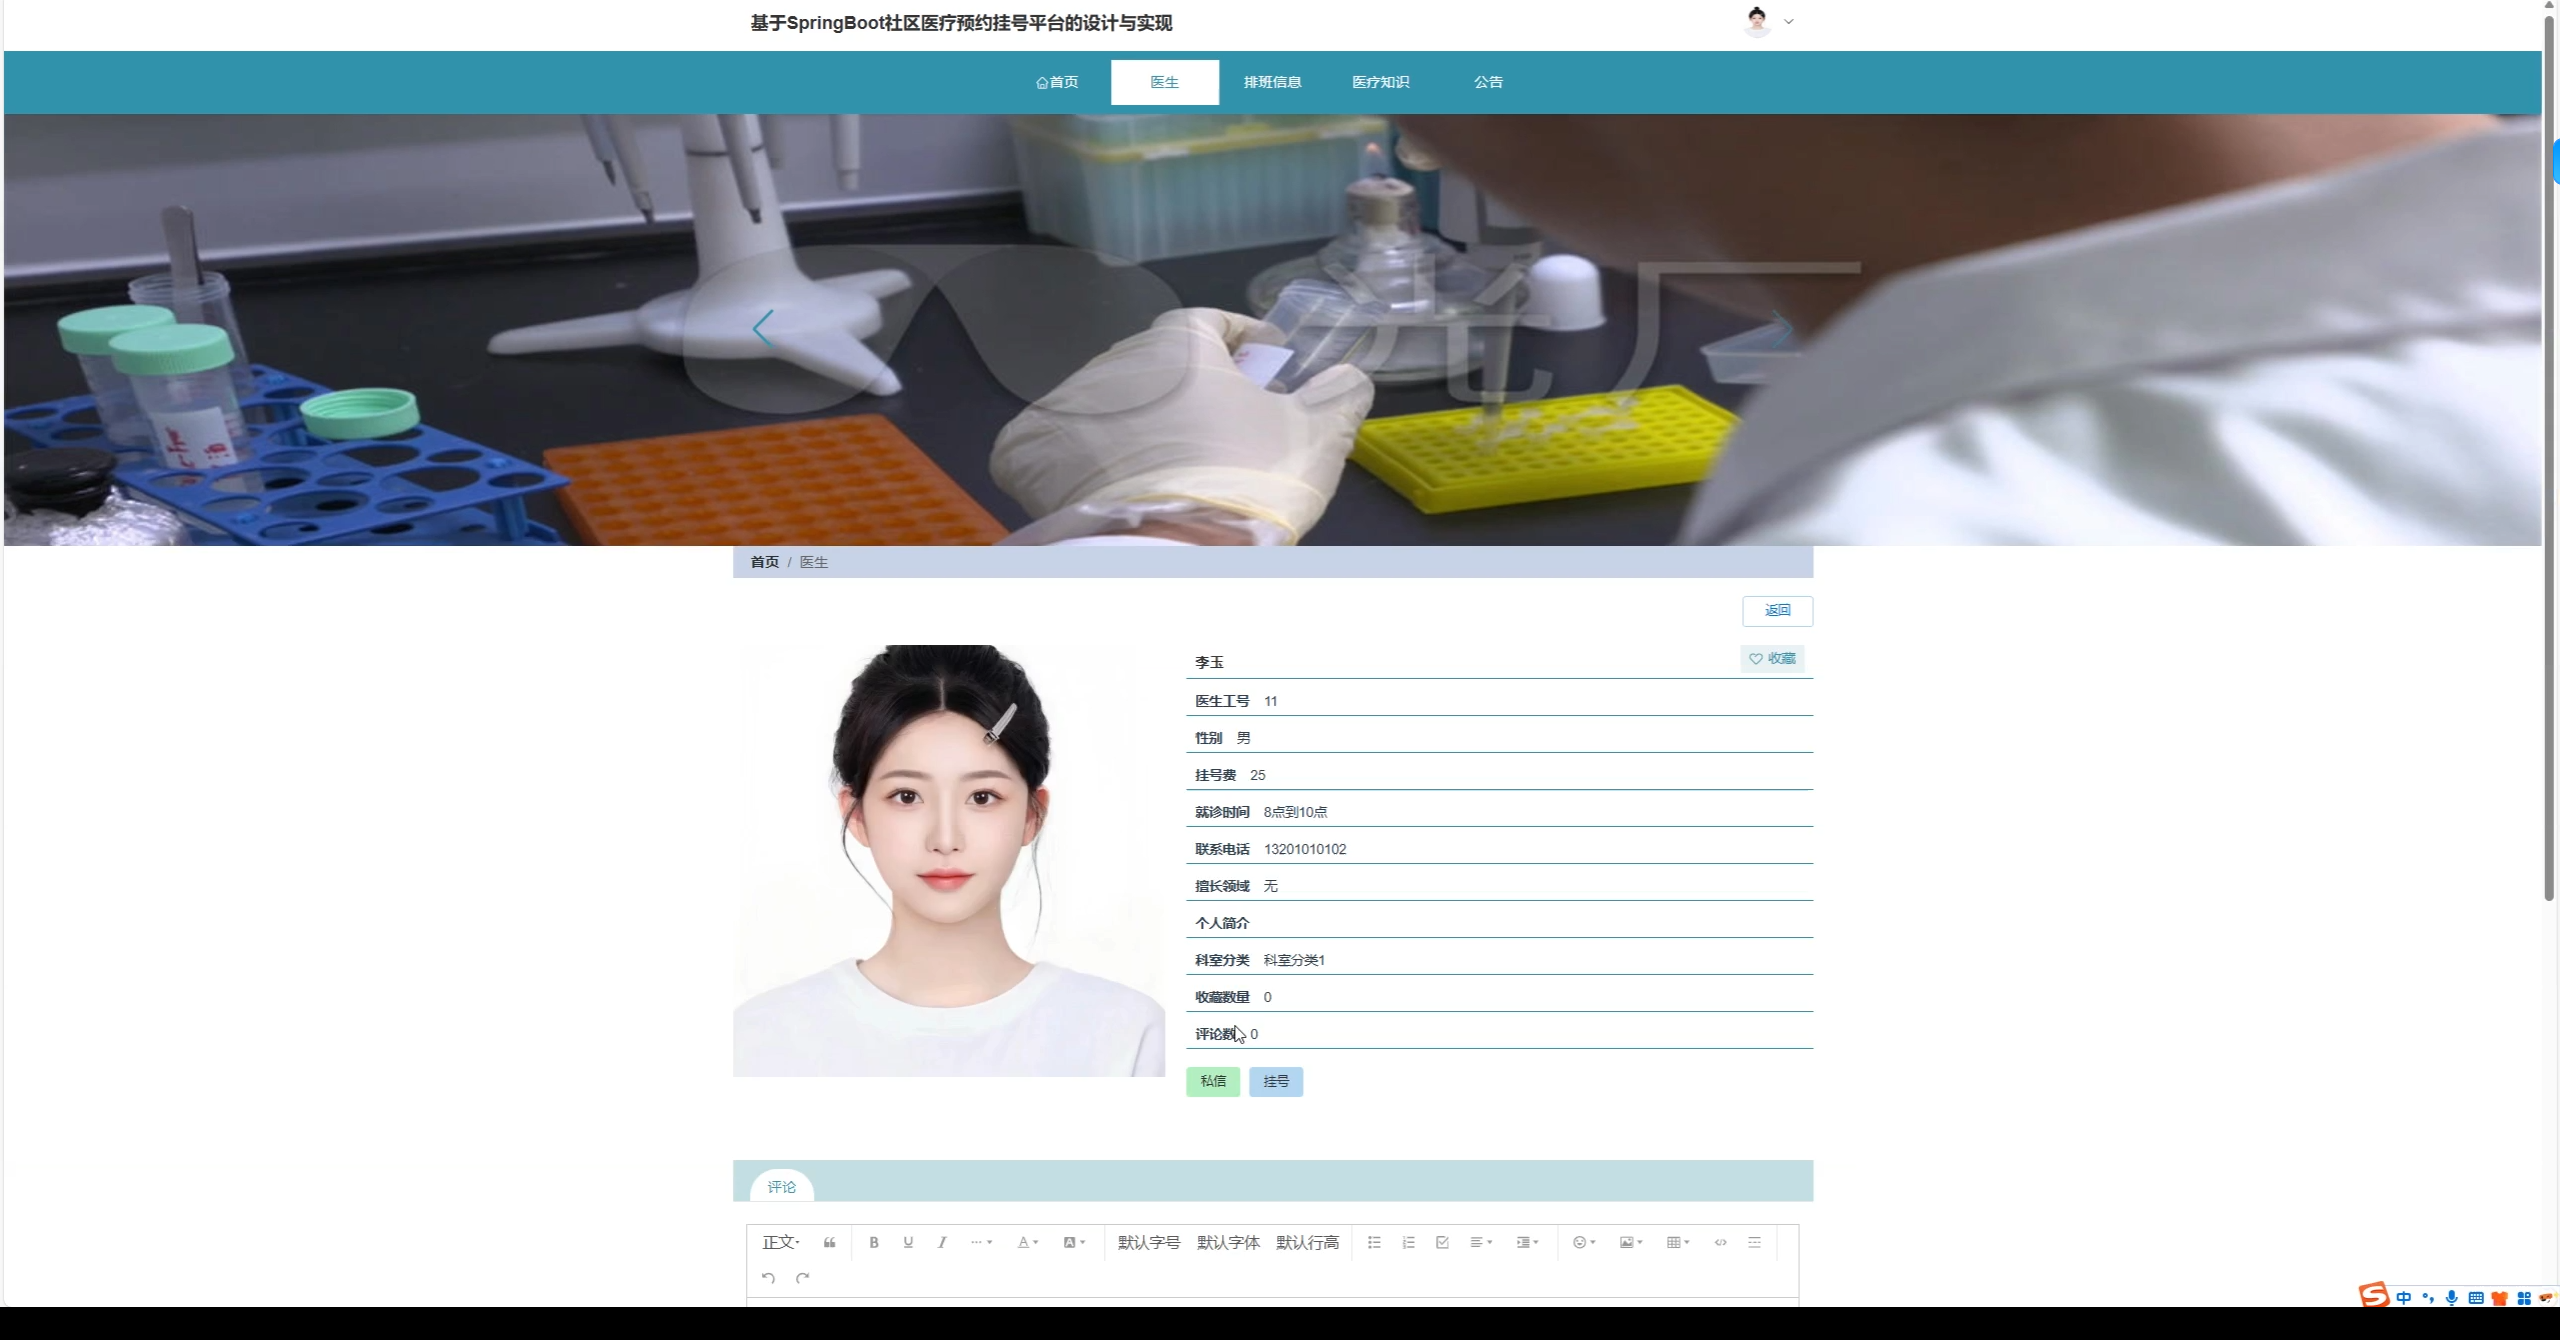Screen dimensions: 2560x1340
Task: Switch to the 评论 tab
Action: pos(781,1187)
